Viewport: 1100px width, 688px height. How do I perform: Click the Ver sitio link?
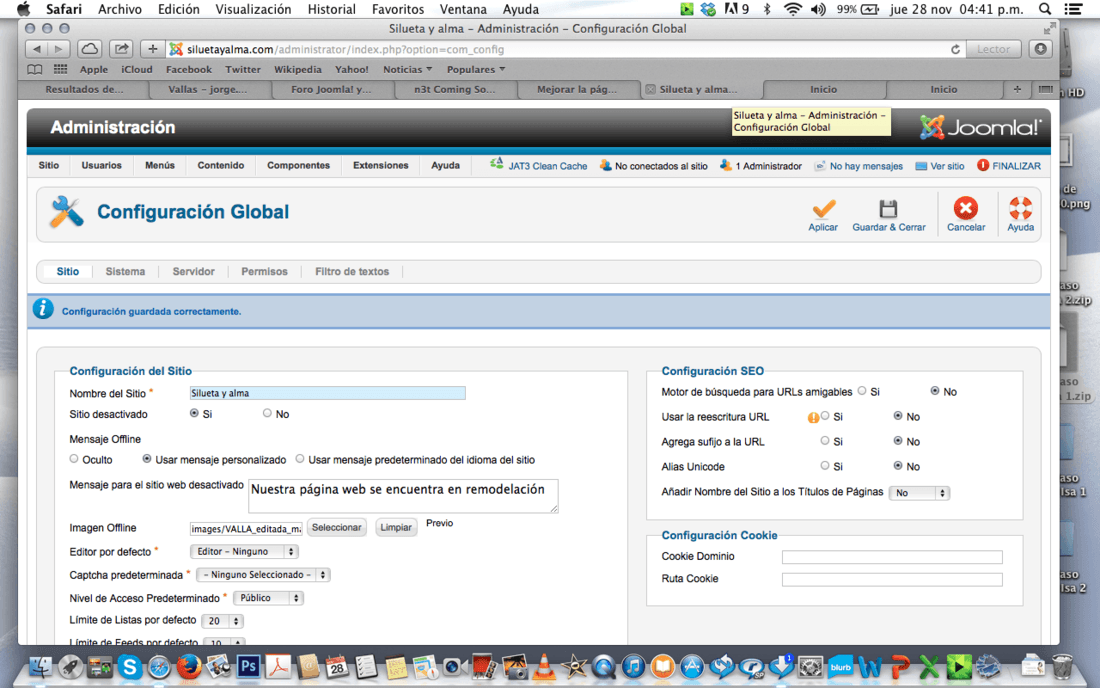pyautogui.click(x=947, y=166)
